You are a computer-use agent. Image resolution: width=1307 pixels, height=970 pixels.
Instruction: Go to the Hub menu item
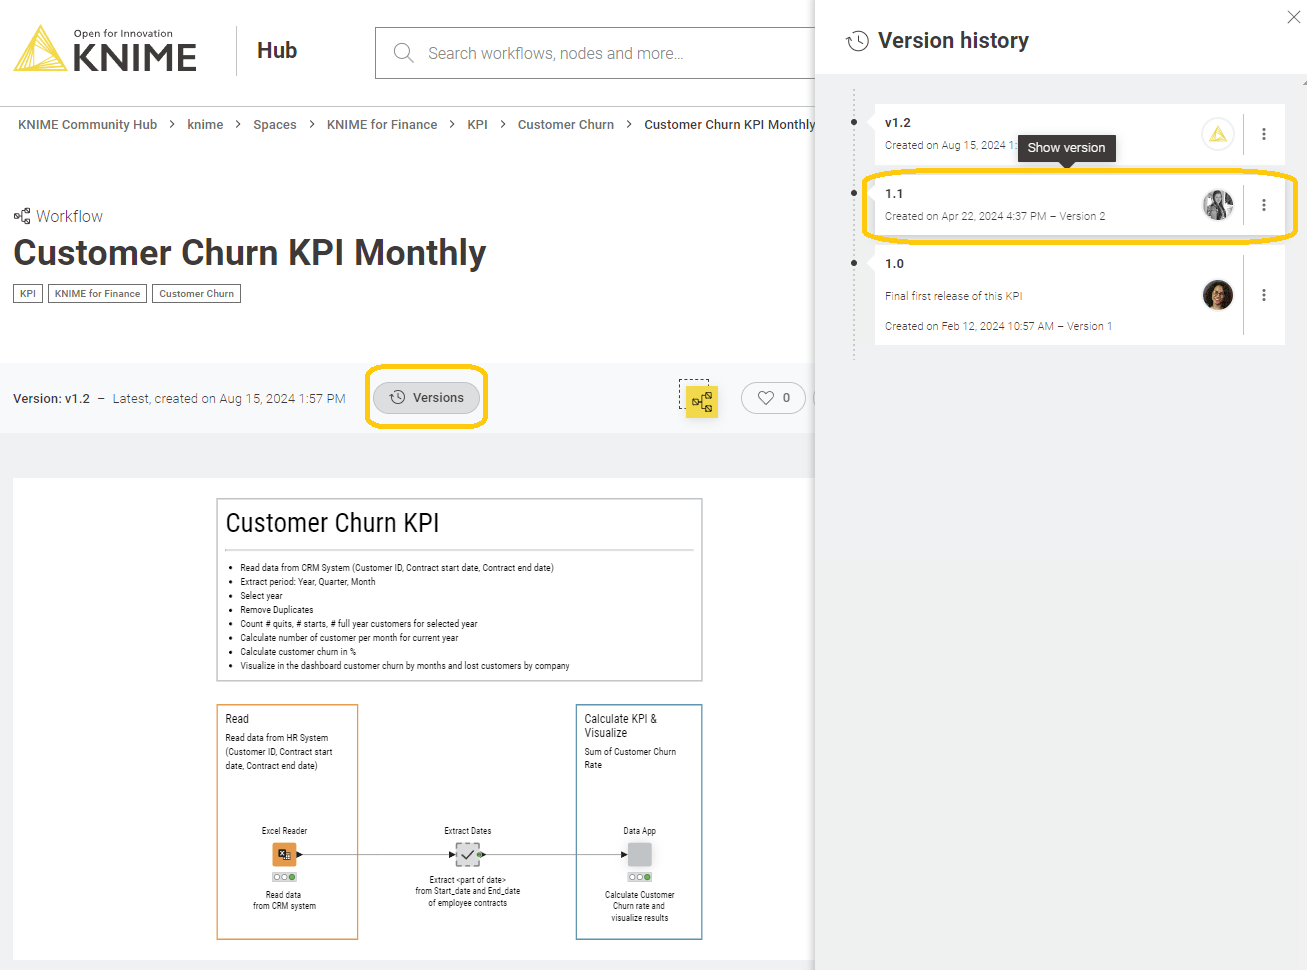click(276, 50)
